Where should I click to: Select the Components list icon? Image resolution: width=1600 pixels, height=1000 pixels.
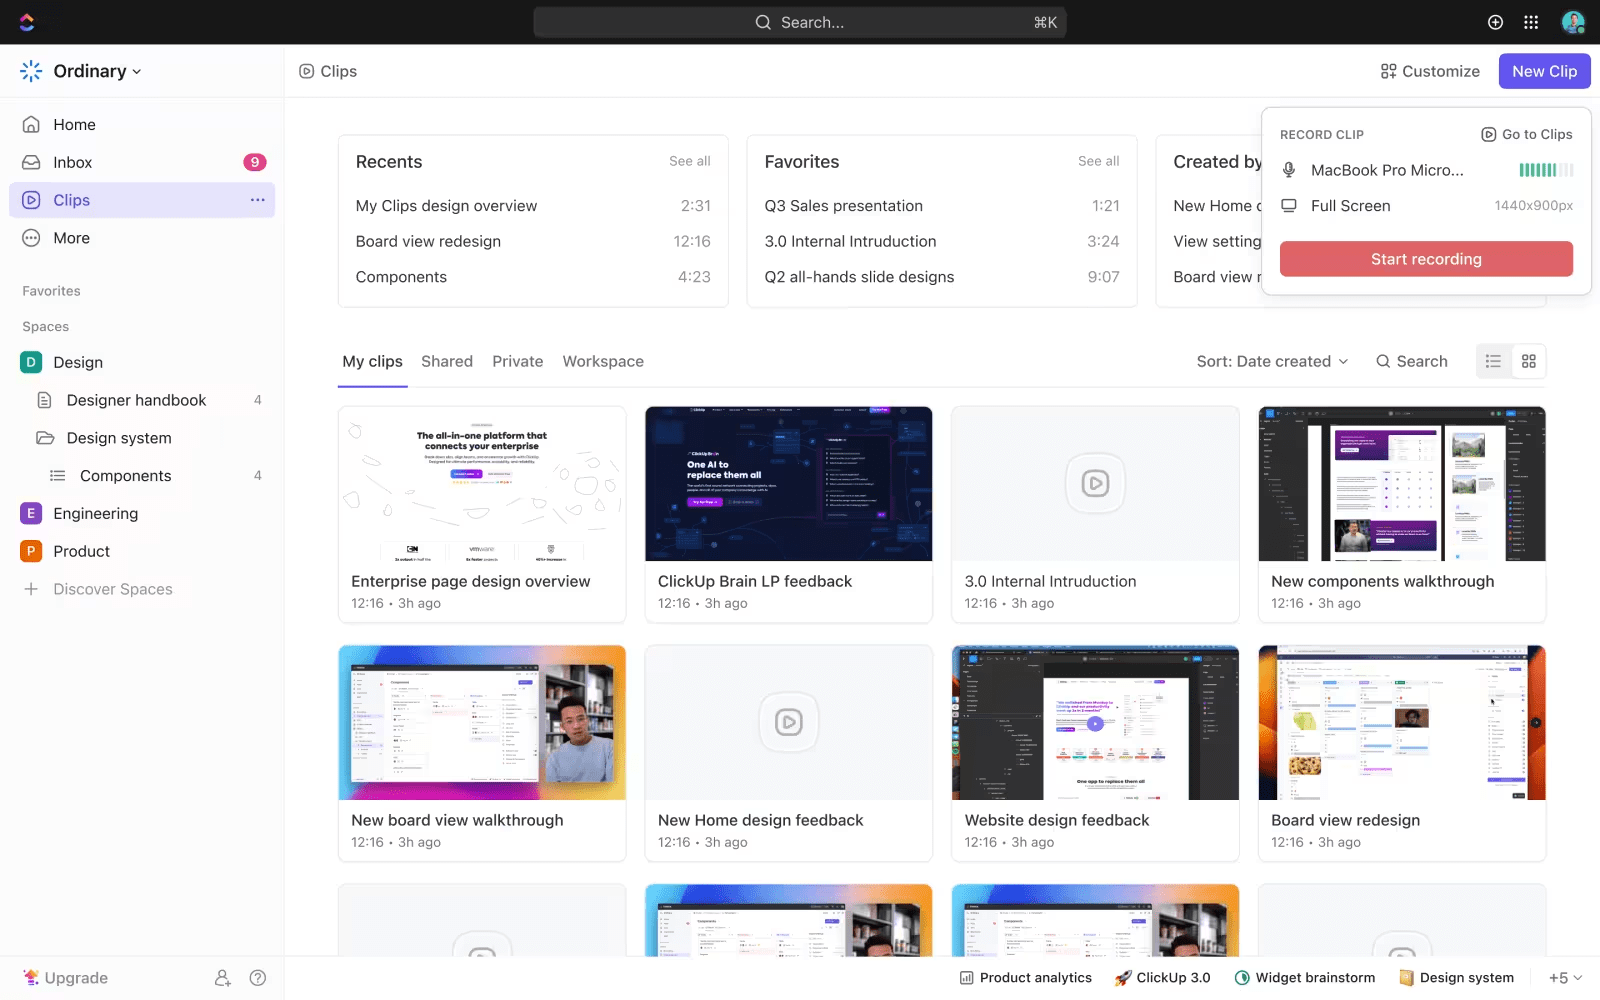pyautogui.click(x=58, y=475)
